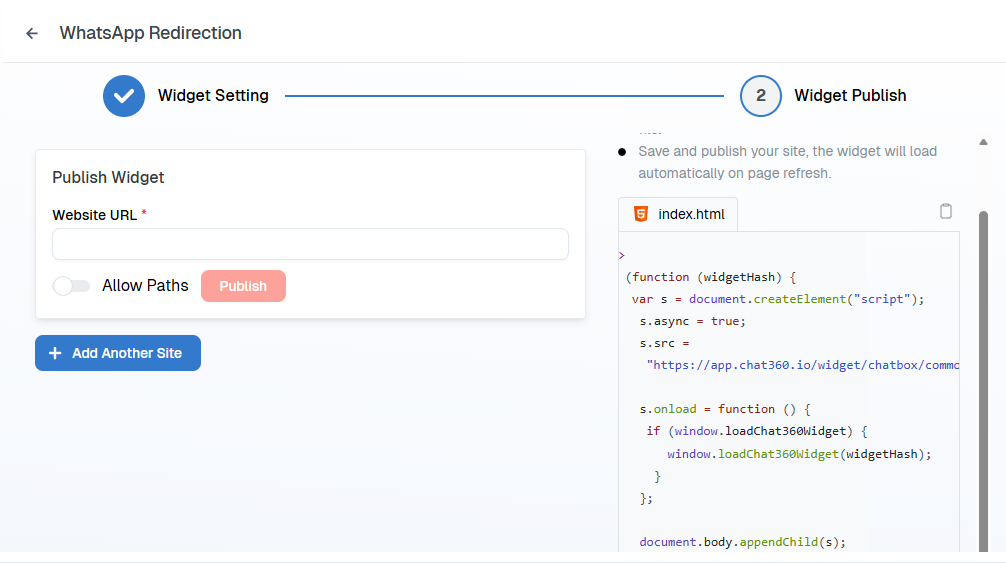
Task: Focus the Website URL input field
Action: [x=311, y=244]
